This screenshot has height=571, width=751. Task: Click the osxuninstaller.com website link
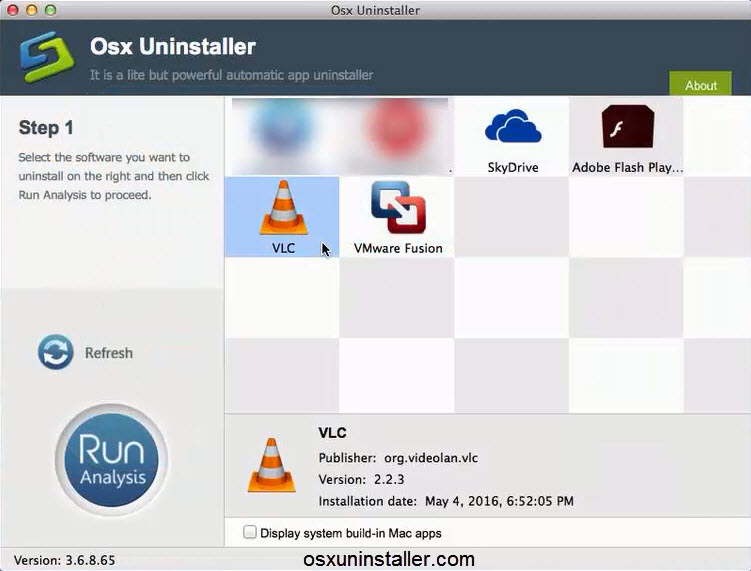pos(389,560)
